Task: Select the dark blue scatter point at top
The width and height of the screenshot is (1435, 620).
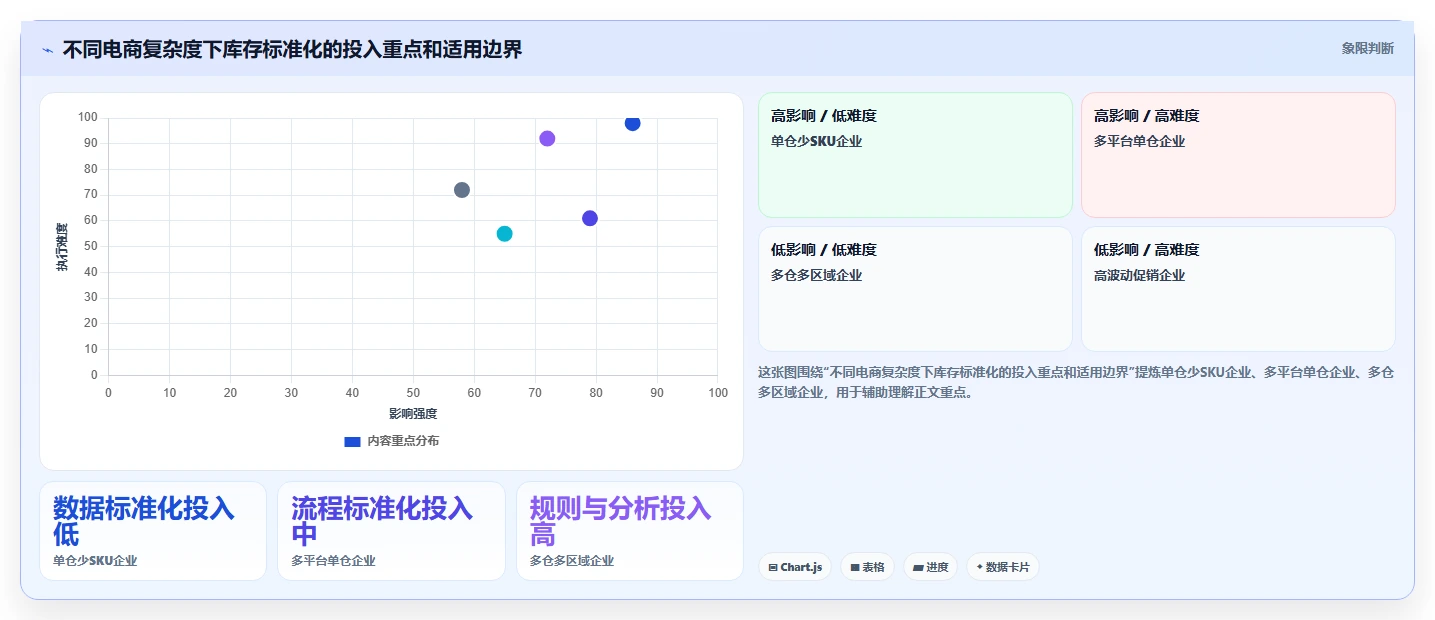Action: 632,123
